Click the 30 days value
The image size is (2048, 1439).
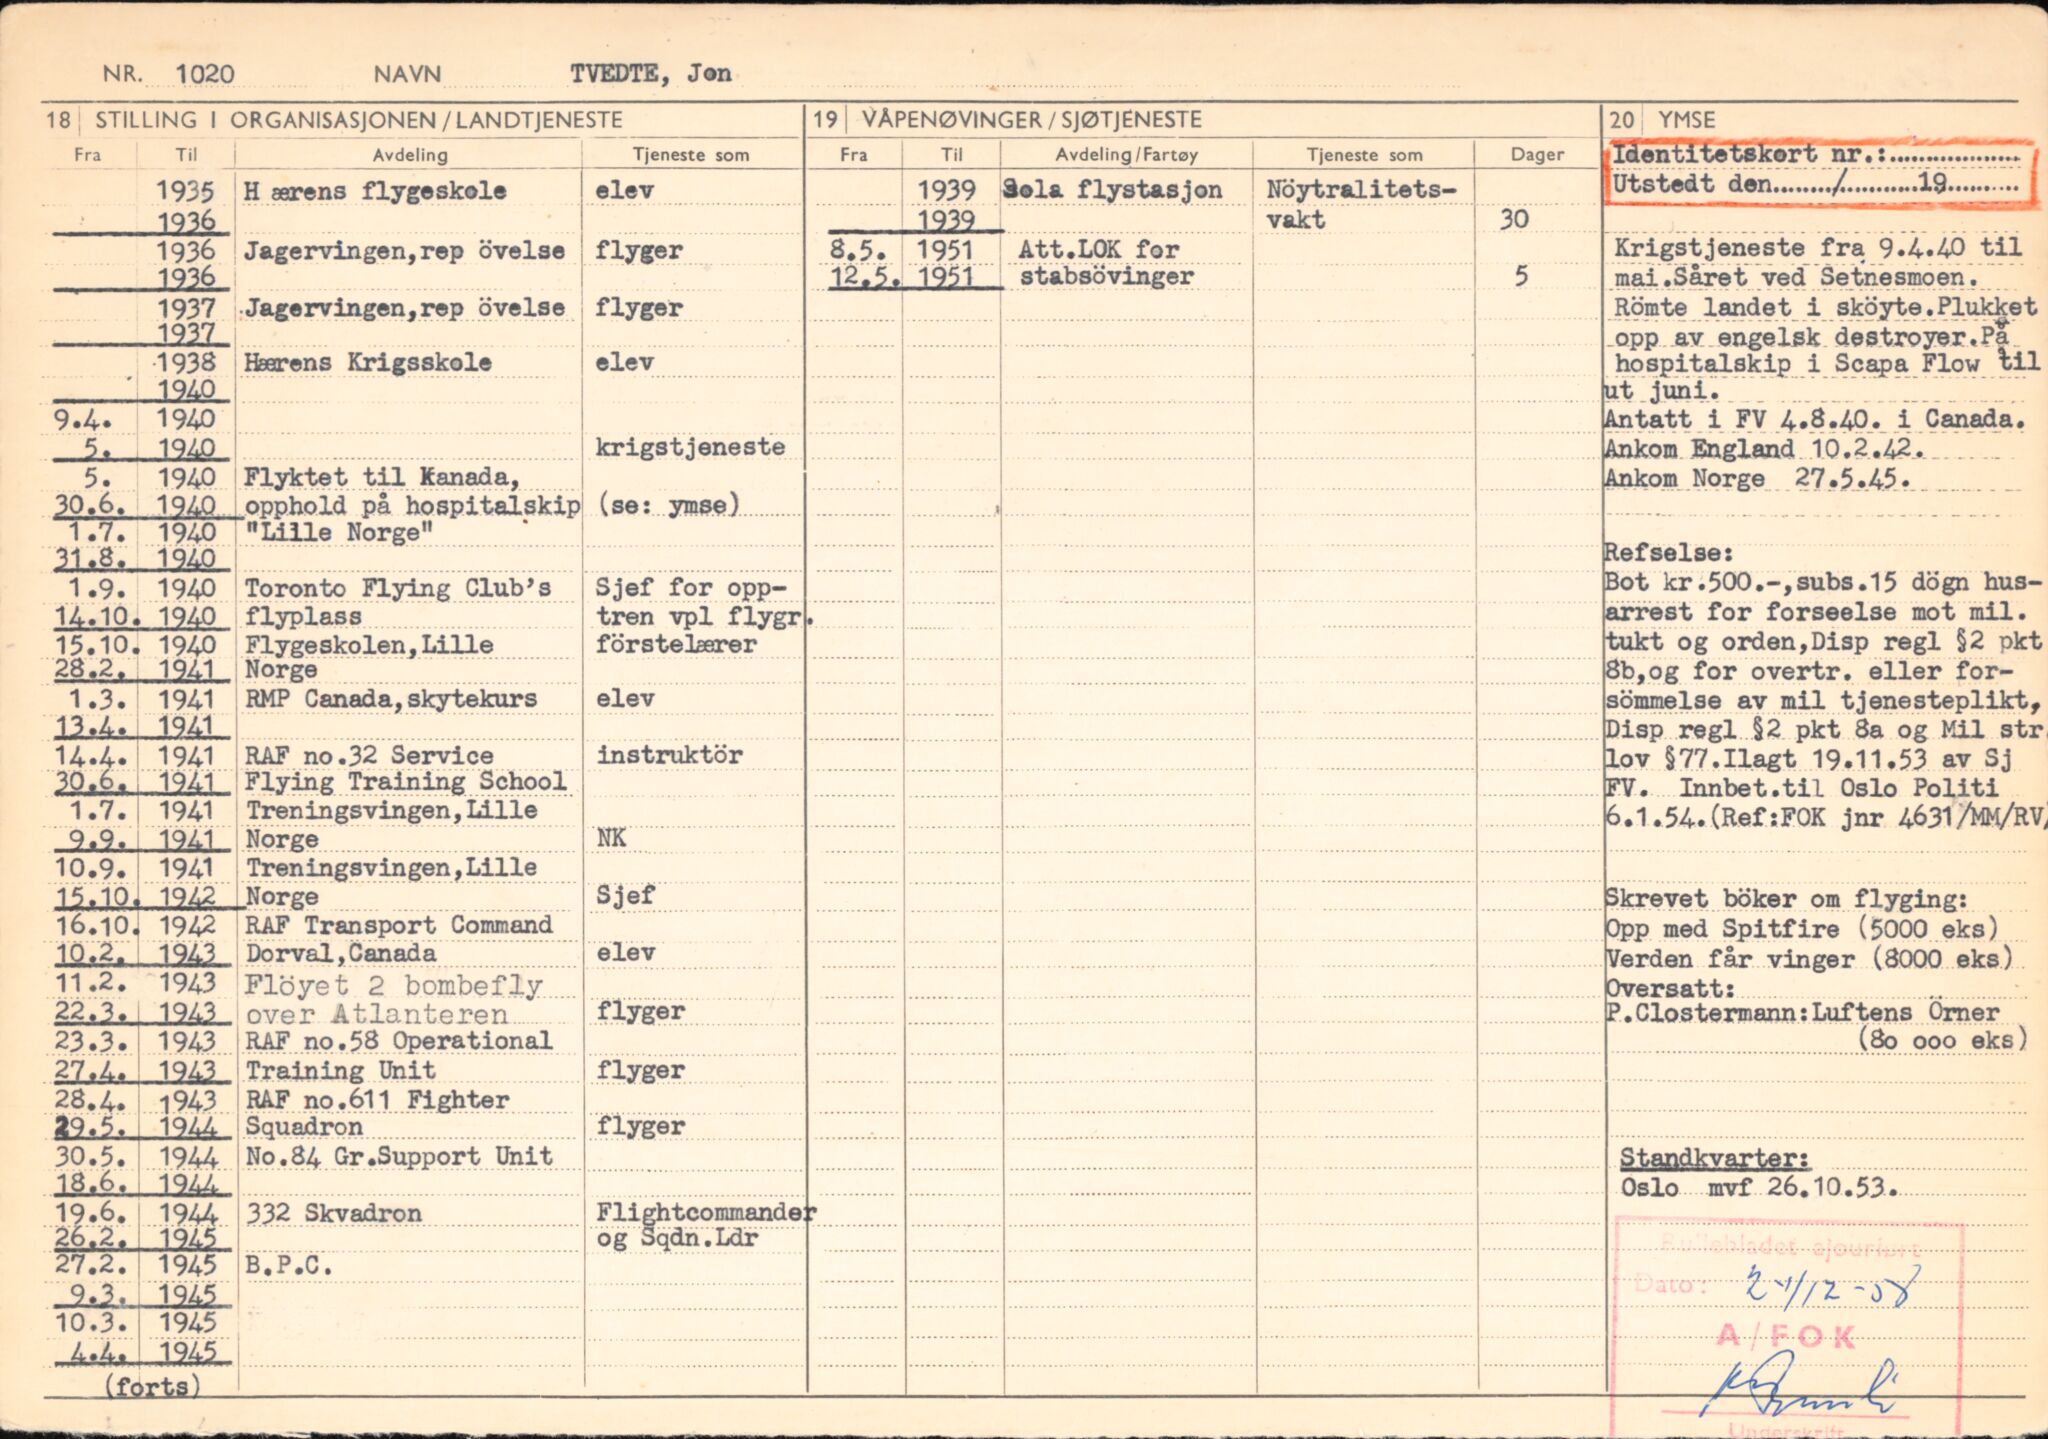coord(1514,219)
